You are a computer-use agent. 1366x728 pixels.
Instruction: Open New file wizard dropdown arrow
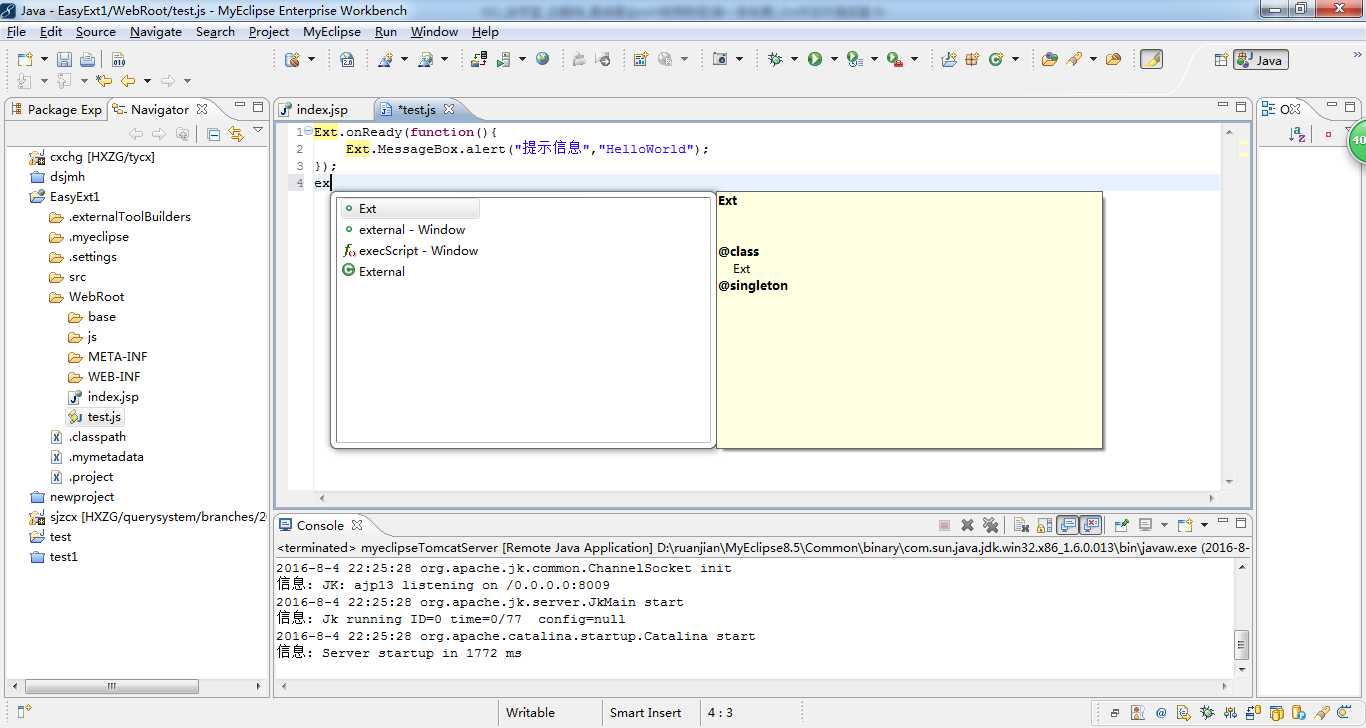[x=43, y=60]
